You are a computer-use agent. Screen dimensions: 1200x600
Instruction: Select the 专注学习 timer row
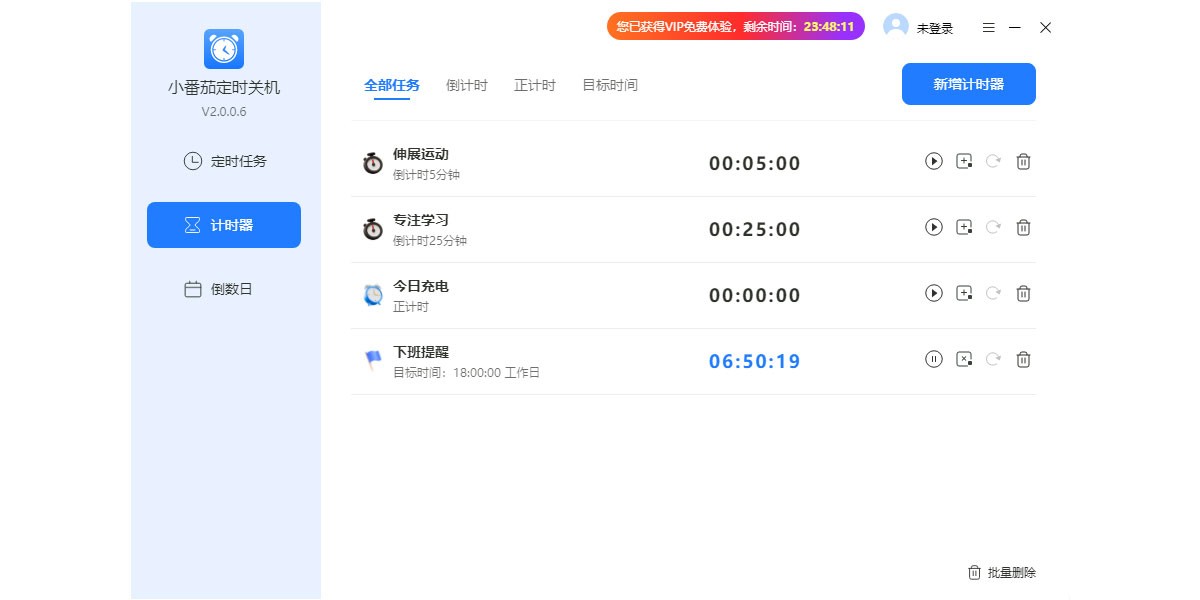click(x=600, y=228)
